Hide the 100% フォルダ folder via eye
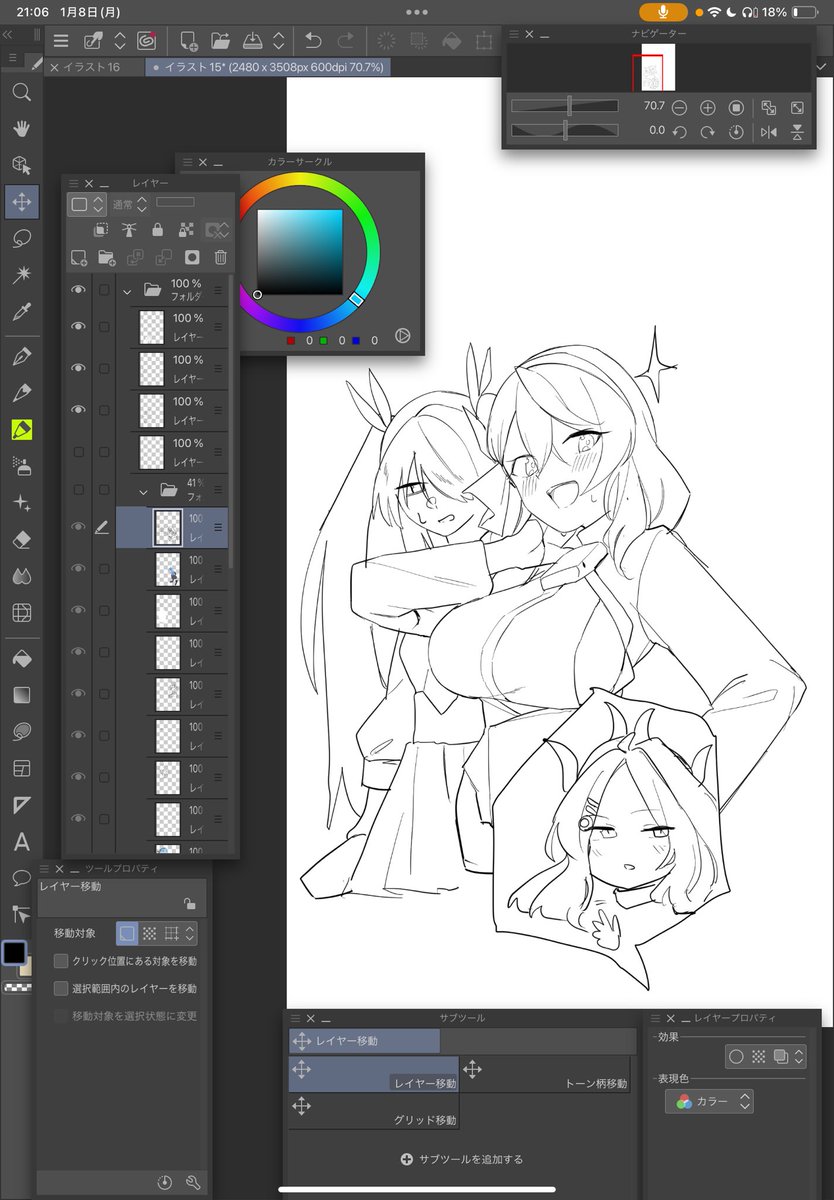This screenshot has height=1200, width=834. (78, 290)
